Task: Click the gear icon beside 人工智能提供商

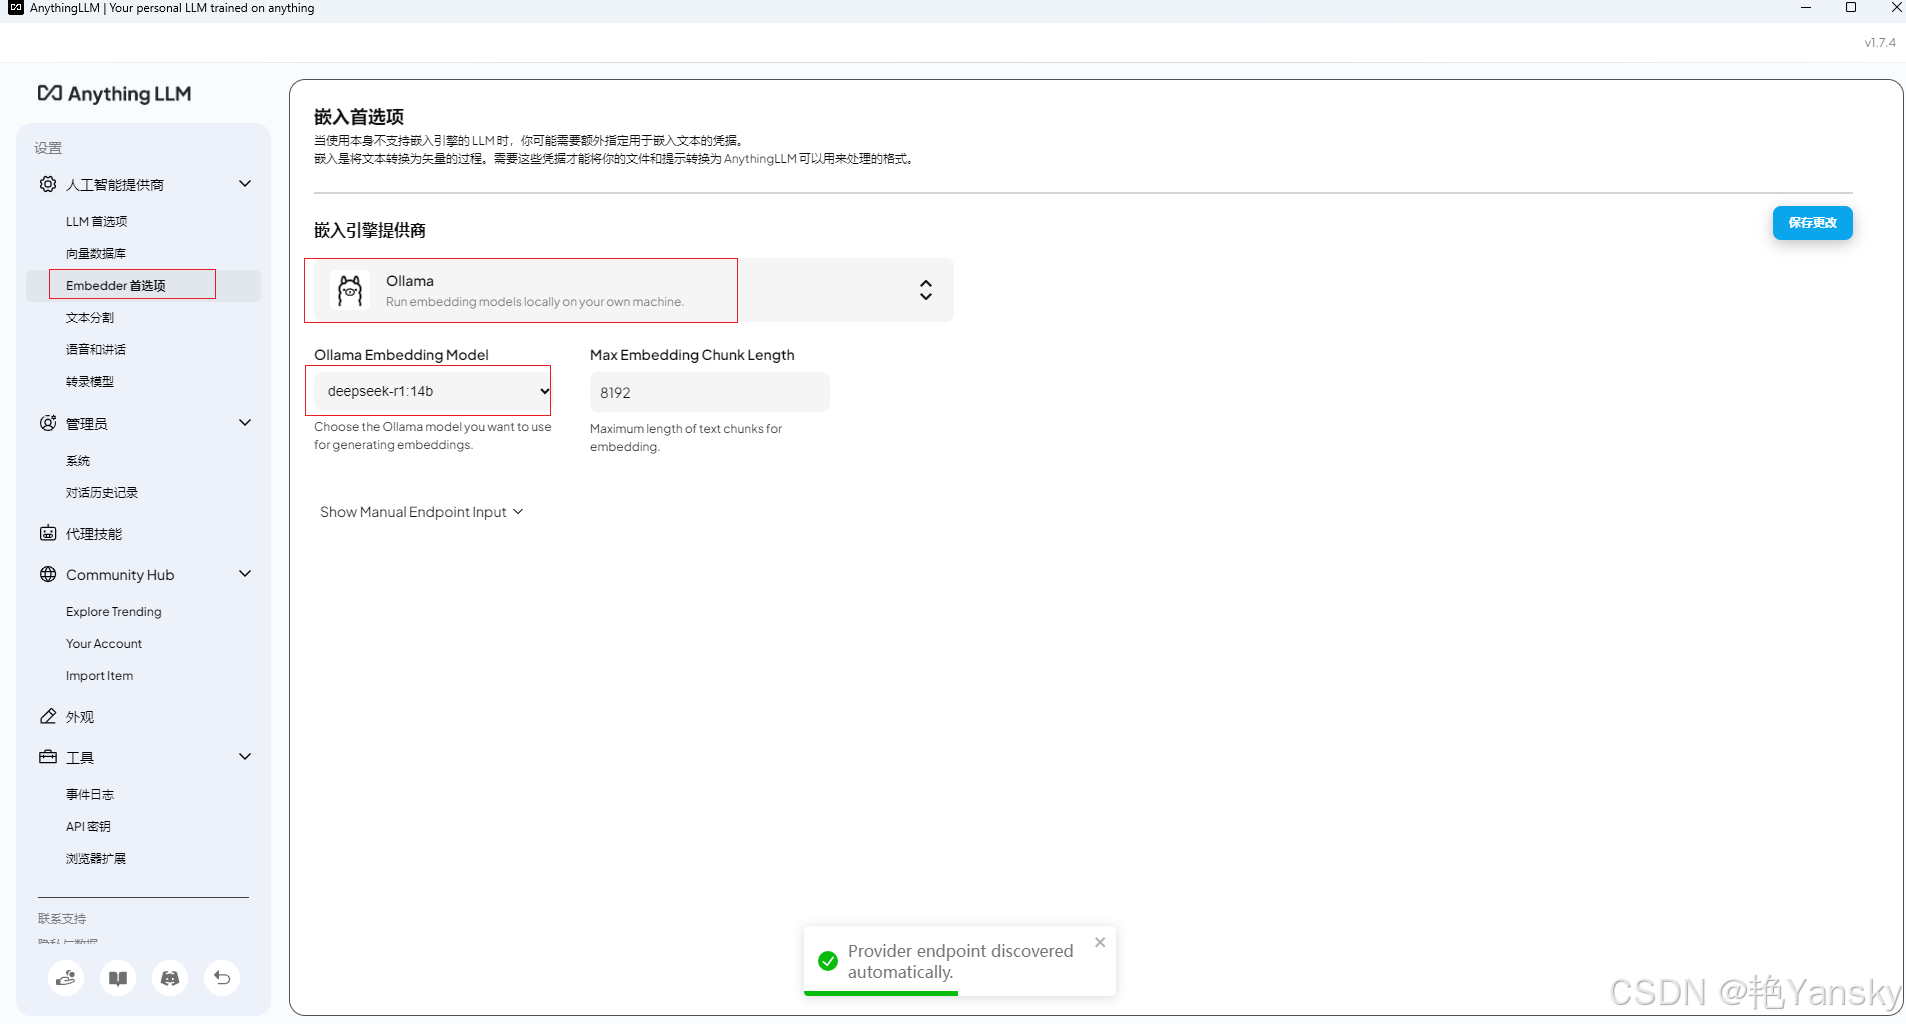Action: tap(48, 184)
